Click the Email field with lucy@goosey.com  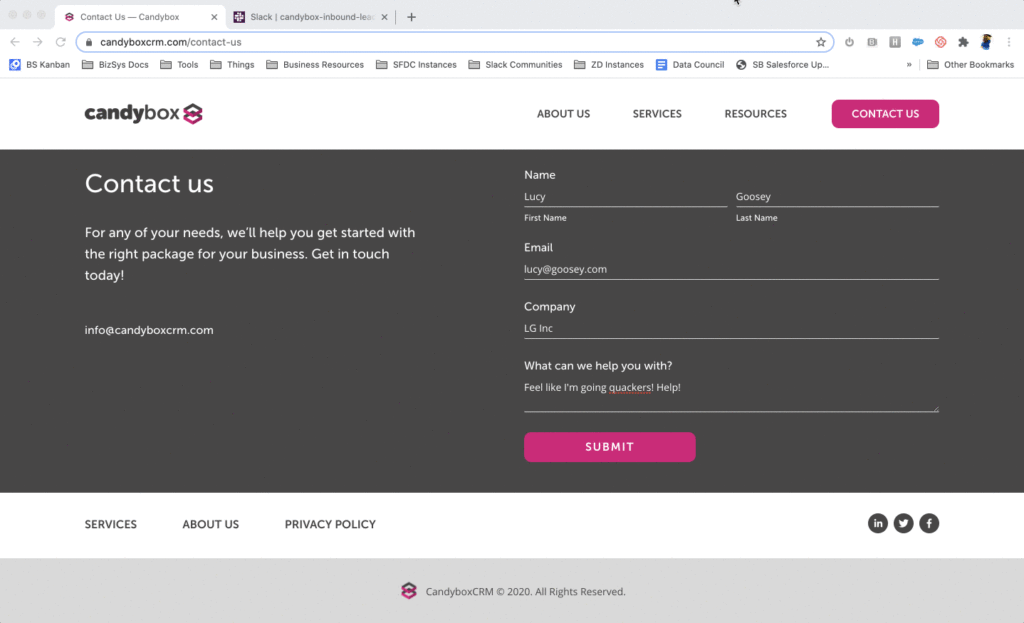[731, 269]
